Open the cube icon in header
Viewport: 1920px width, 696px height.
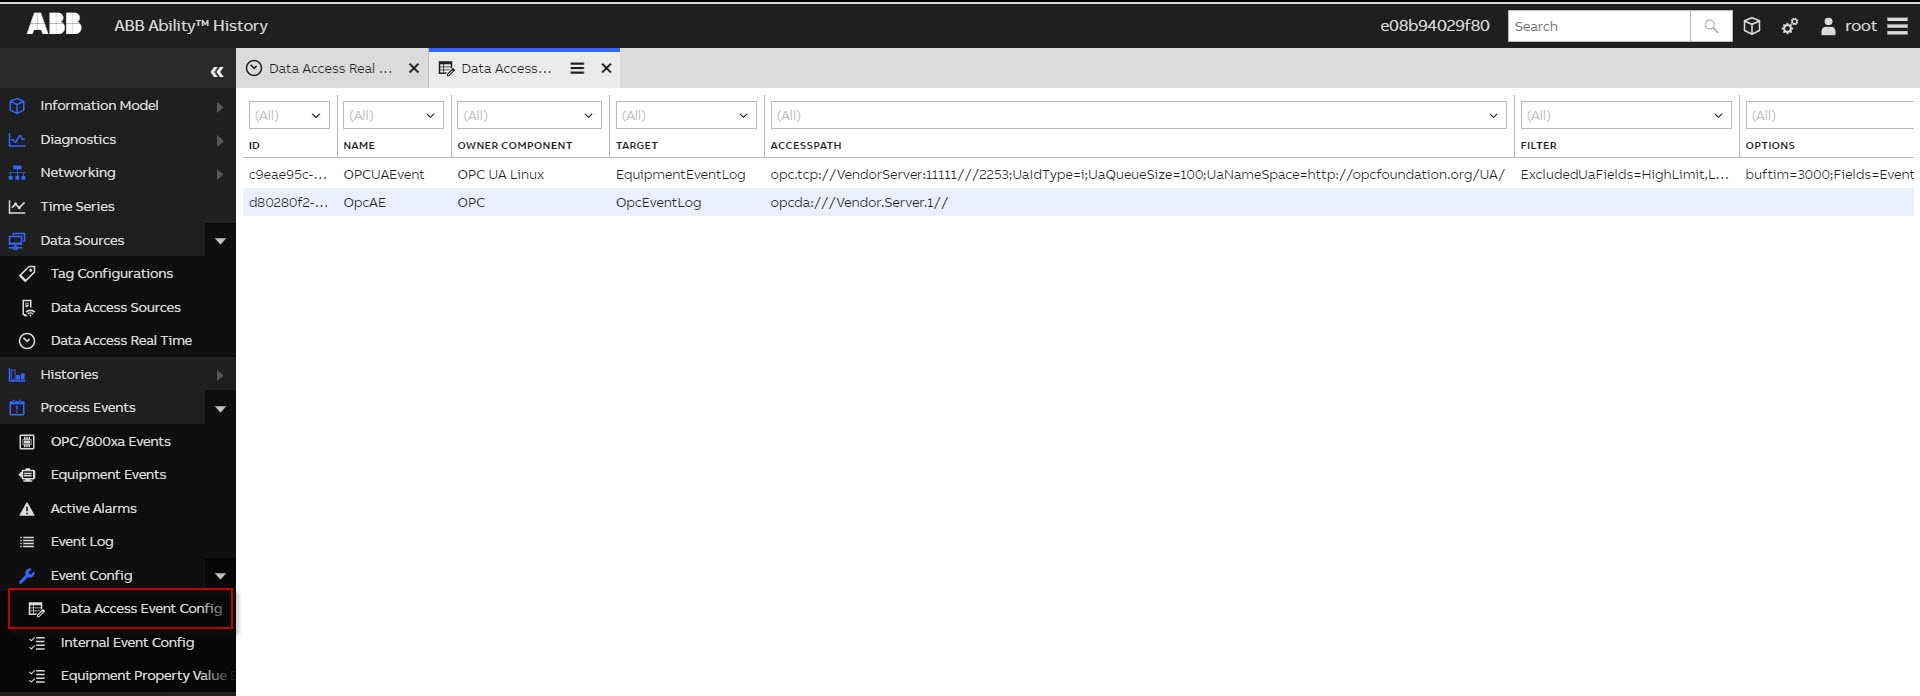1752,26
